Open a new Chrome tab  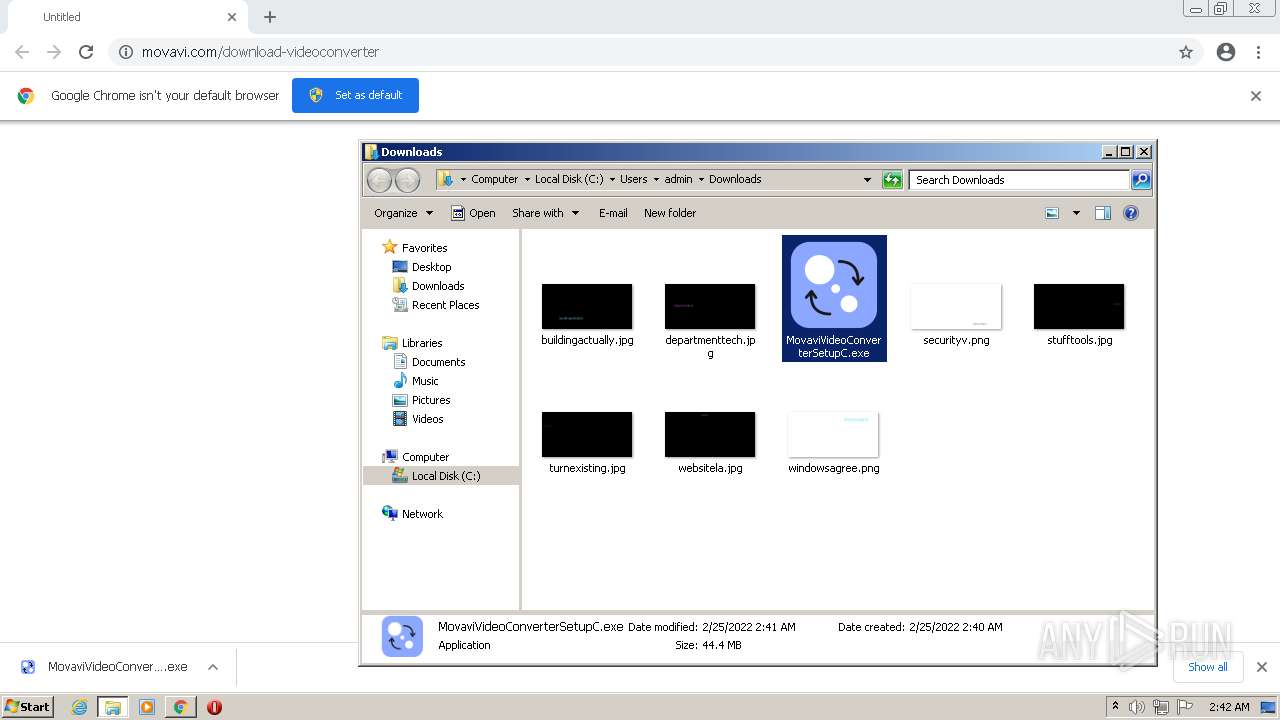tap(270, 17)
